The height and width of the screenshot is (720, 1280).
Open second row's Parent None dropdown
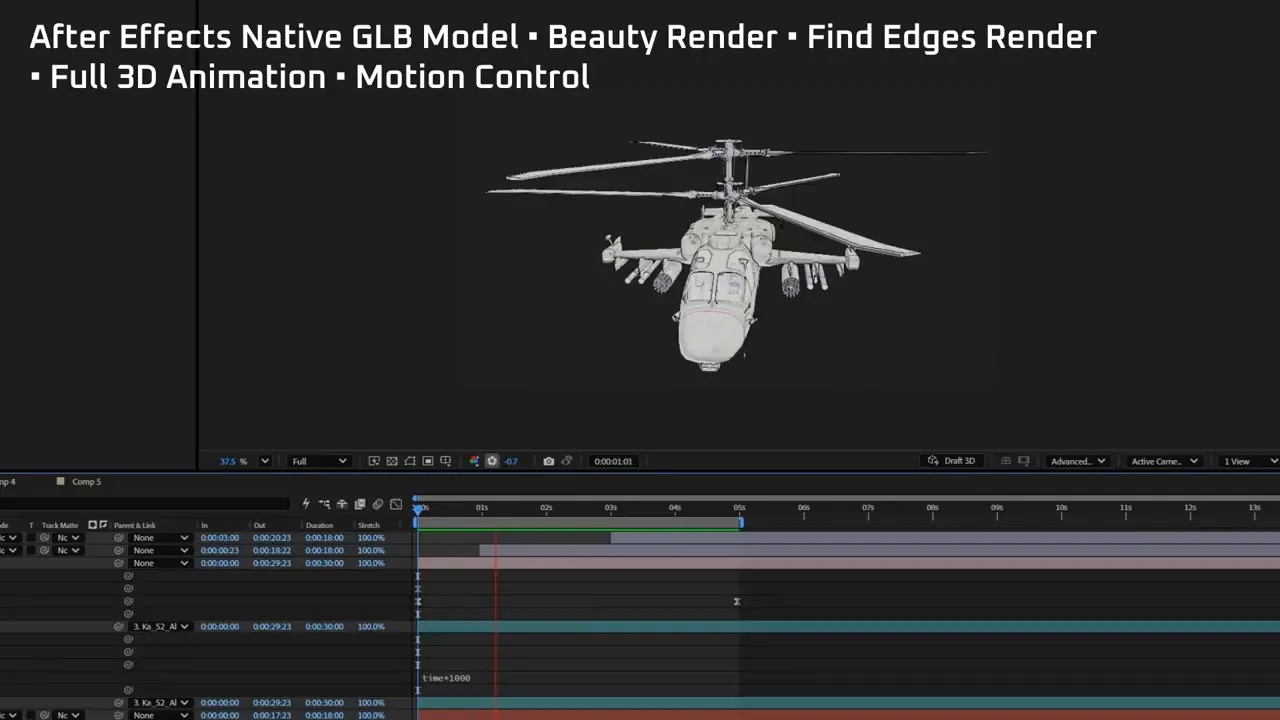160,551
